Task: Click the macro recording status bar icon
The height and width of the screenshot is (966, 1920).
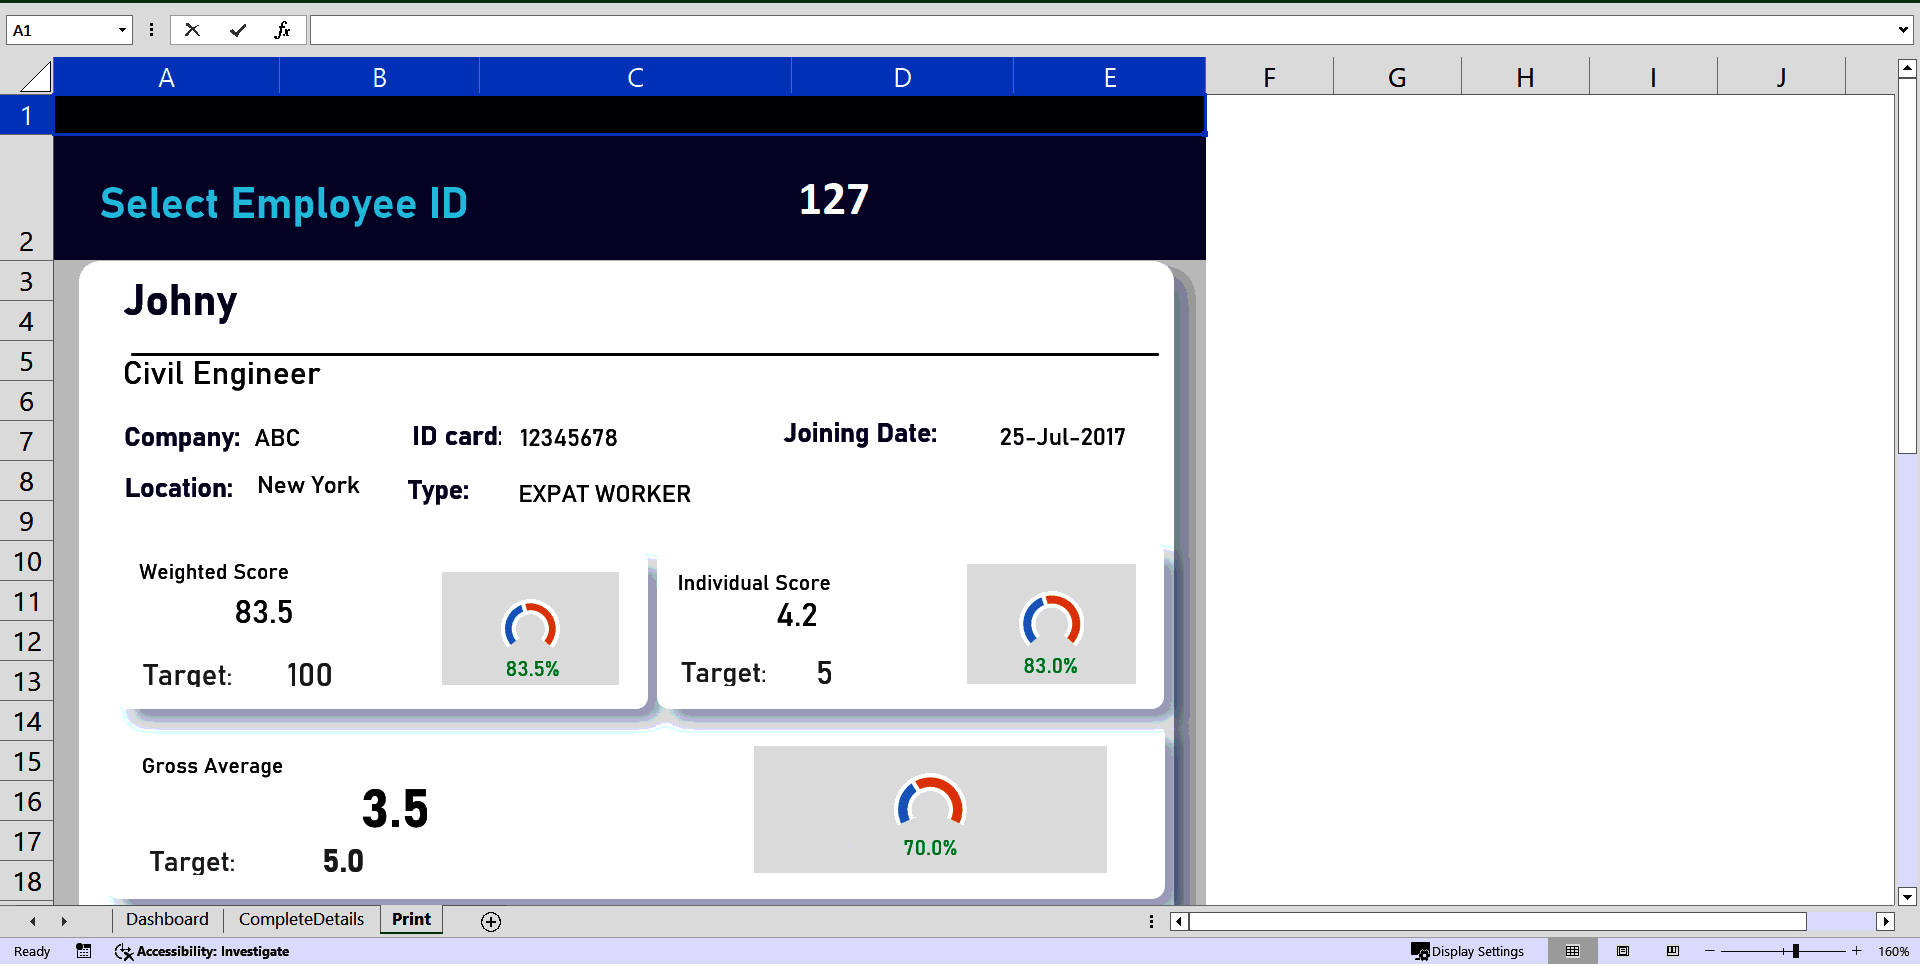Action: tap(84, 951)
